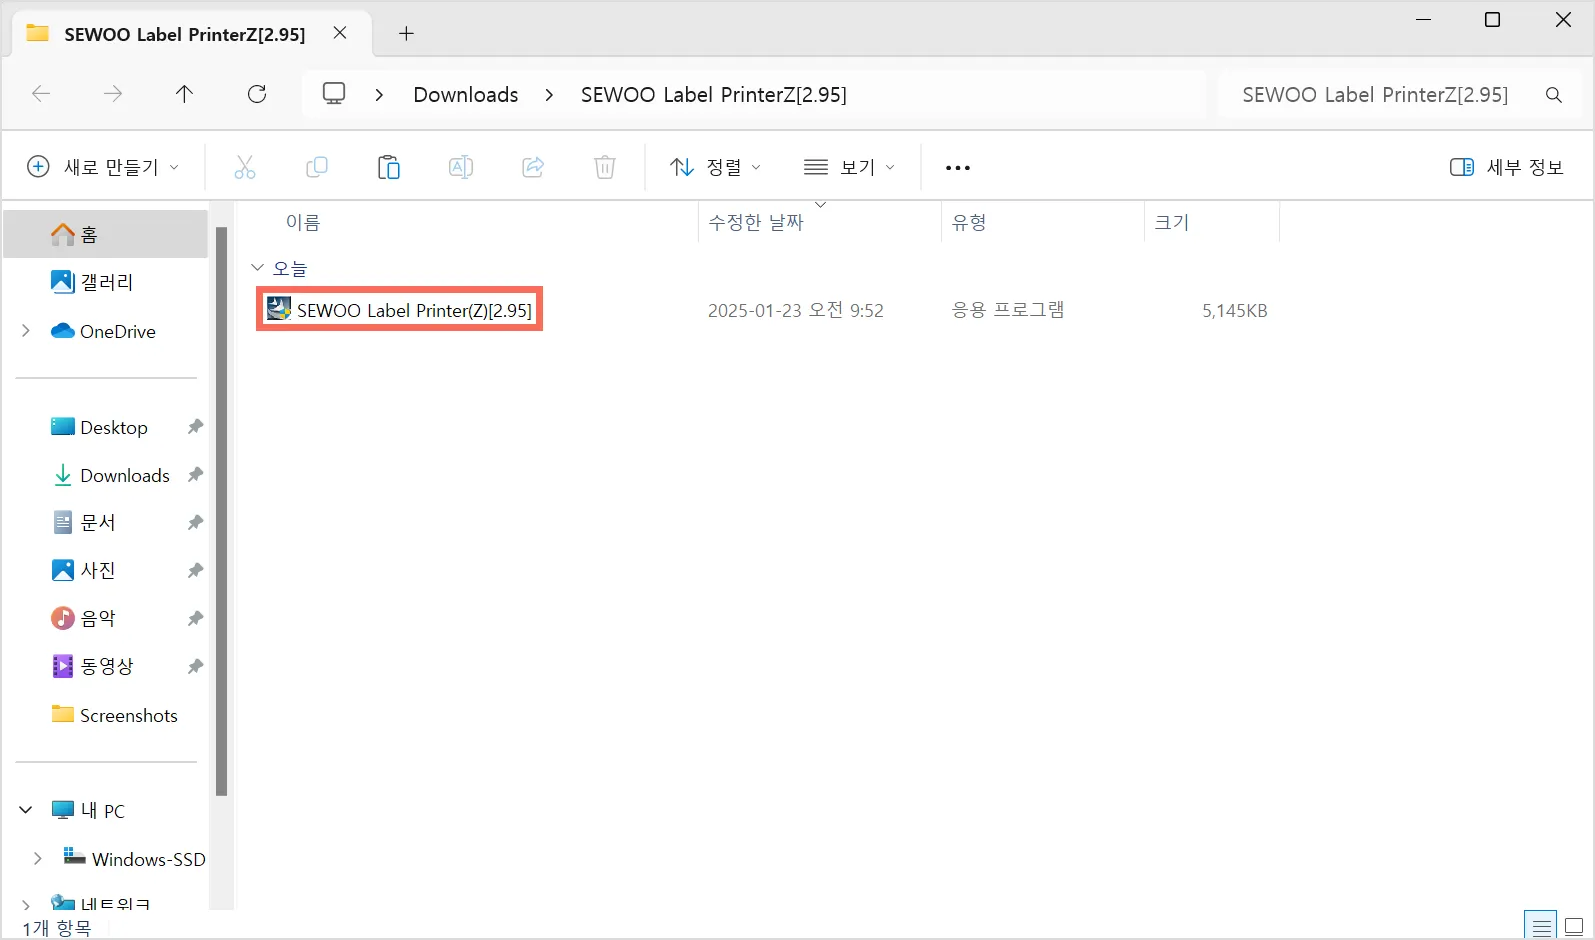Click the pin icon beside 문서
Screen dimensions: 1595x940
pos(195,522)
